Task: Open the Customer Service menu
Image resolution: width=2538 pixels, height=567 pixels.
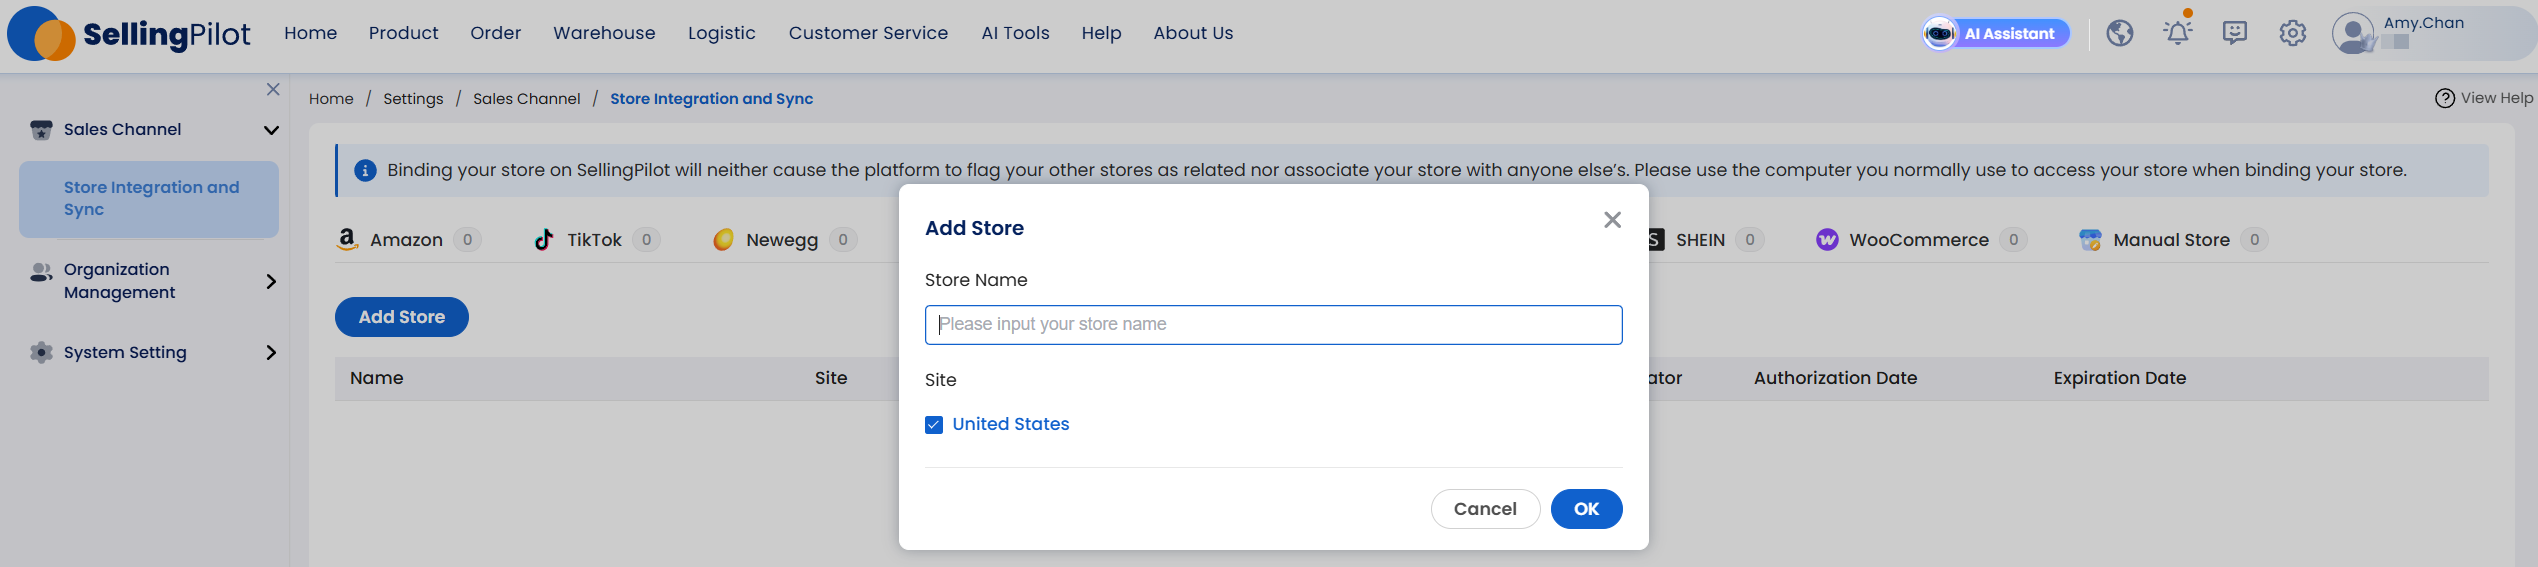Action: (868, 33)
